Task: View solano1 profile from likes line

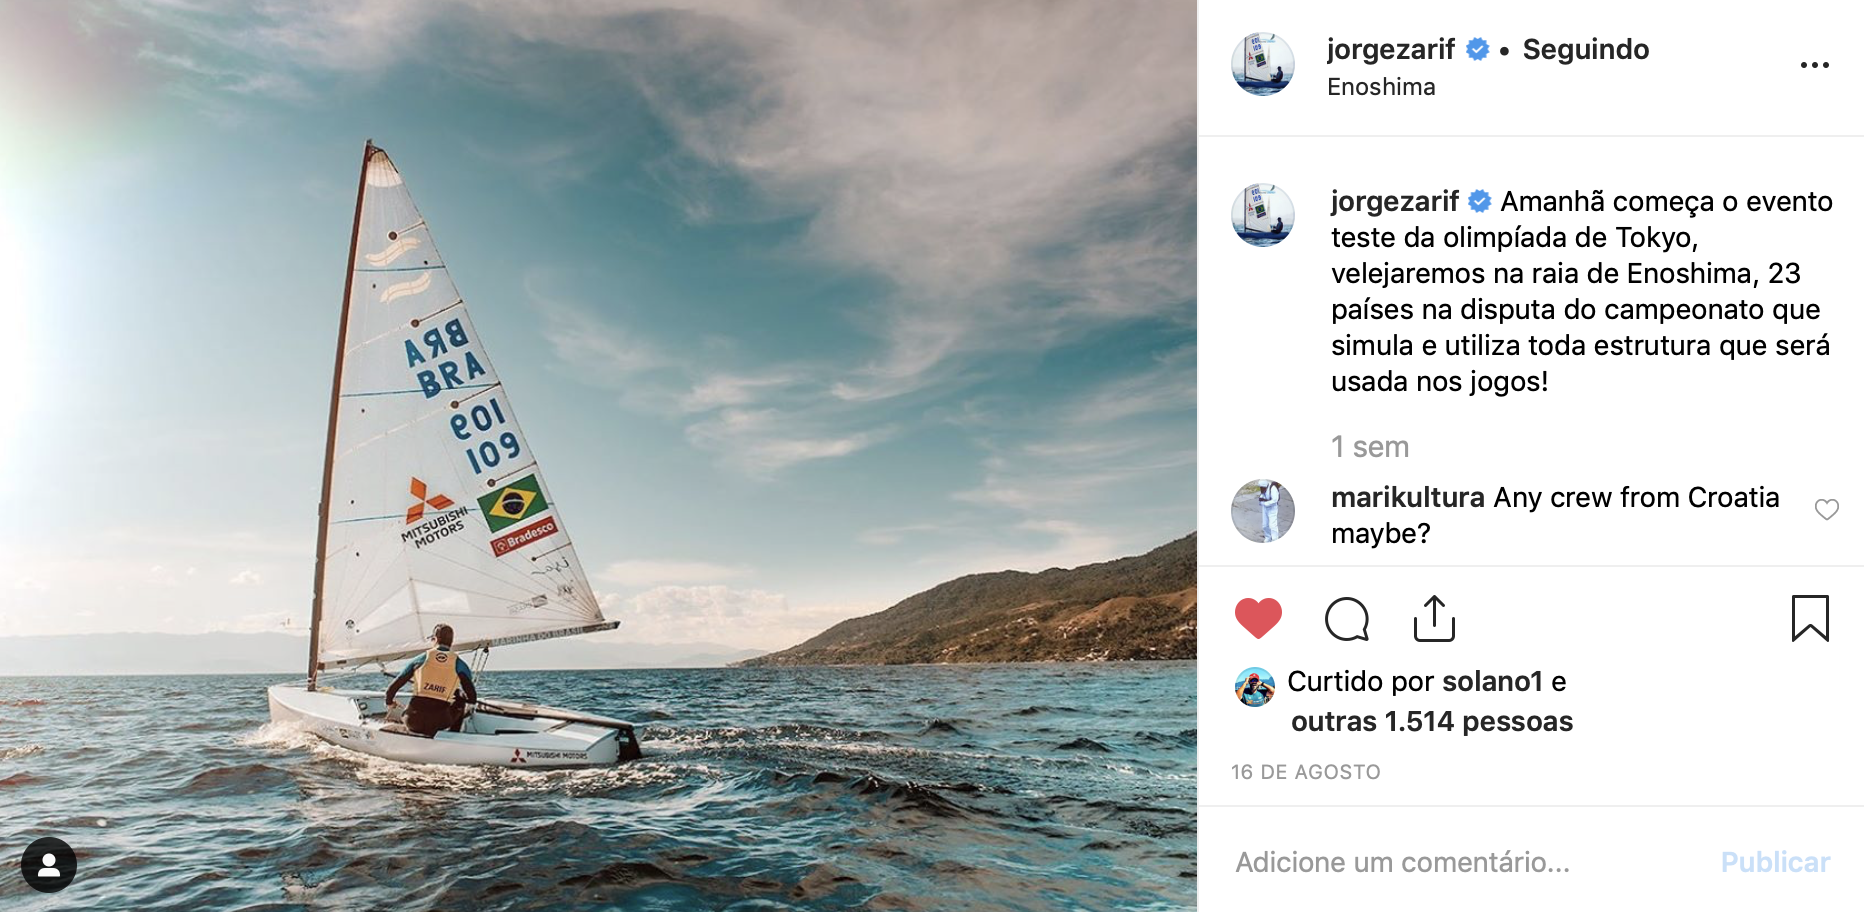Action: 1493,681
